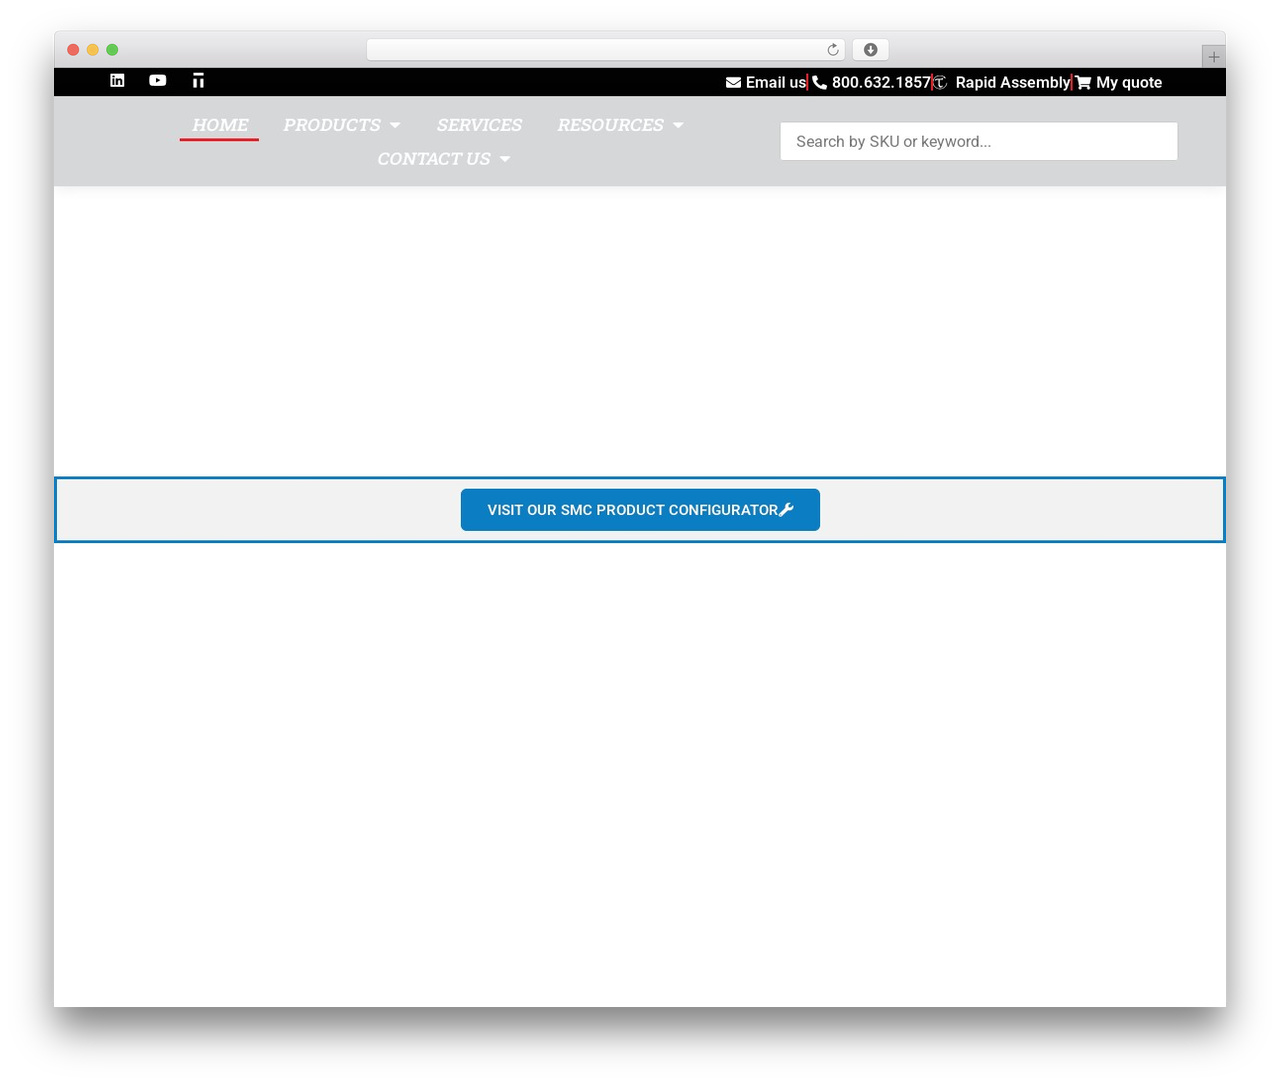Open the LinkedIn social icon
Viewport: 1280px width, 1084px height.
click(117, 80)
